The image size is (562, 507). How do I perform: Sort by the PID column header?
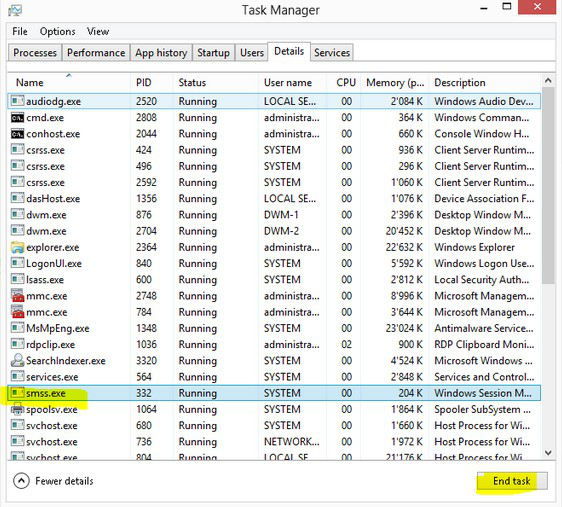click(152, 82)
